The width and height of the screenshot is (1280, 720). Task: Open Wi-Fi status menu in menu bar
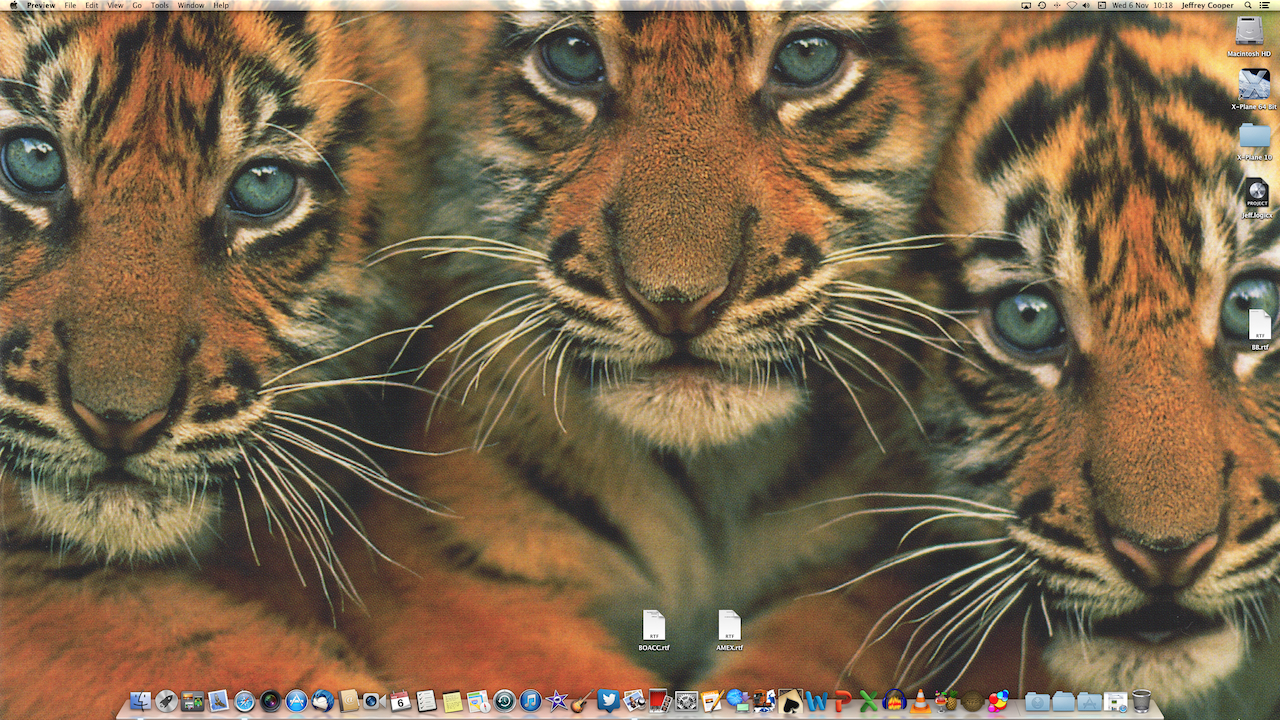[1072, 5]
